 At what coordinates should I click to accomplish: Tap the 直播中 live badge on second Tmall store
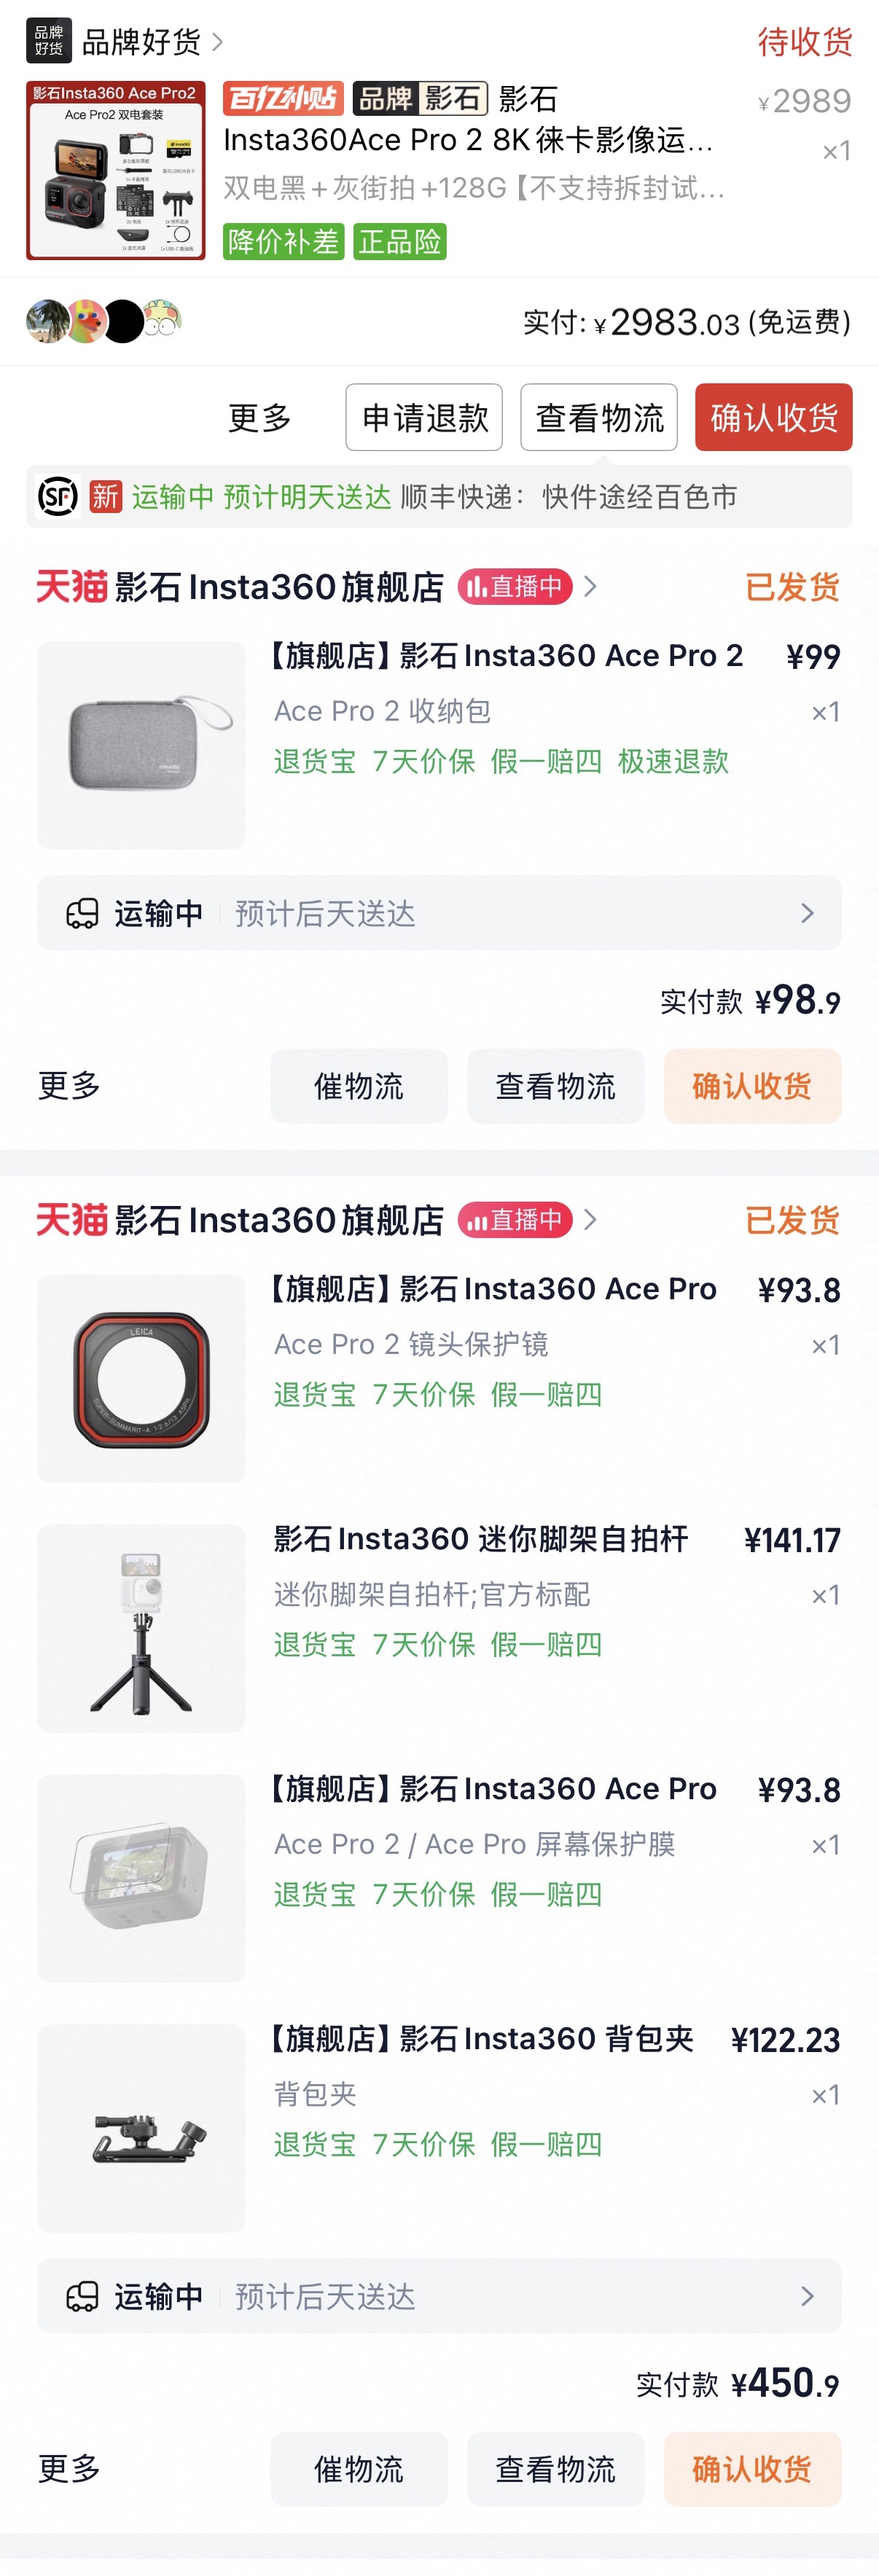point(515,1219)
